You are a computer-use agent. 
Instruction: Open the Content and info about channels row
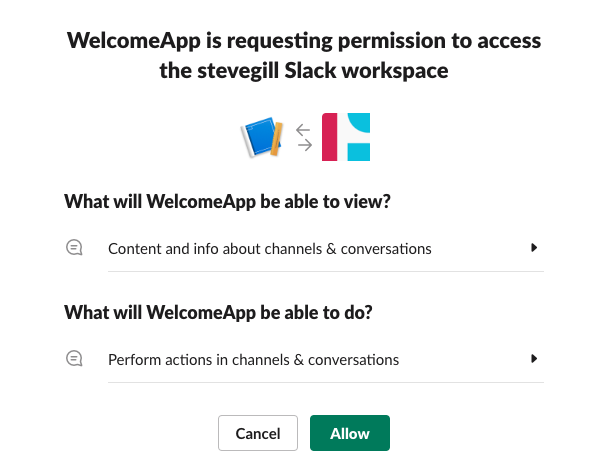tap(269, 249)
